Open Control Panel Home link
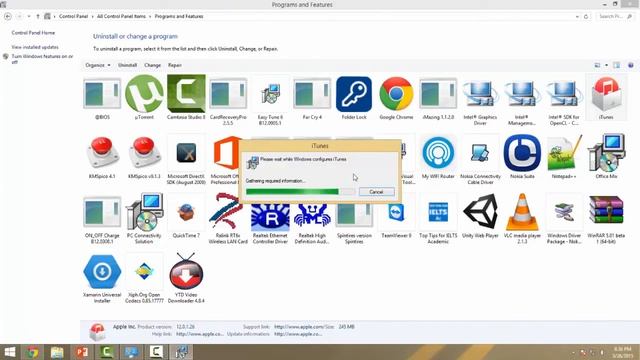 pos(33,33)
